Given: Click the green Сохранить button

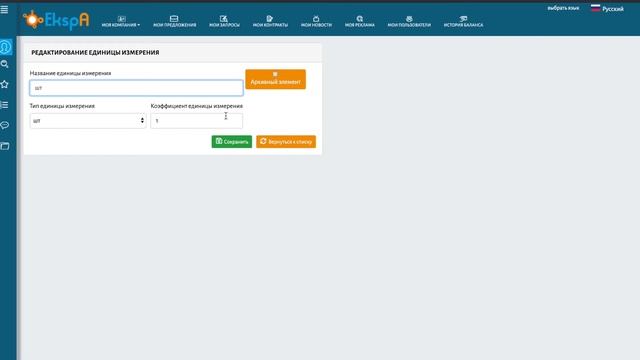Looking at the screenshot, I should (231, 142).
